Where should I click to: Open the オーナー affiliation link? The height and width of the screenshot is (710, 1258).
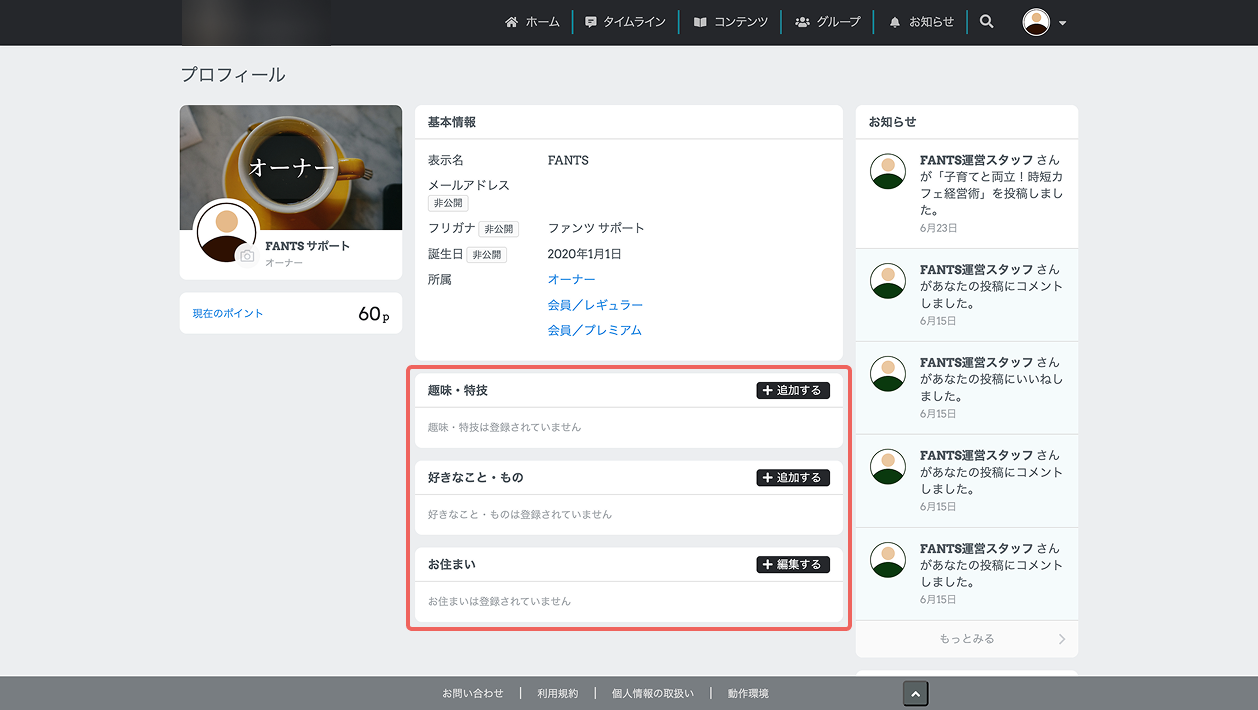571,279
